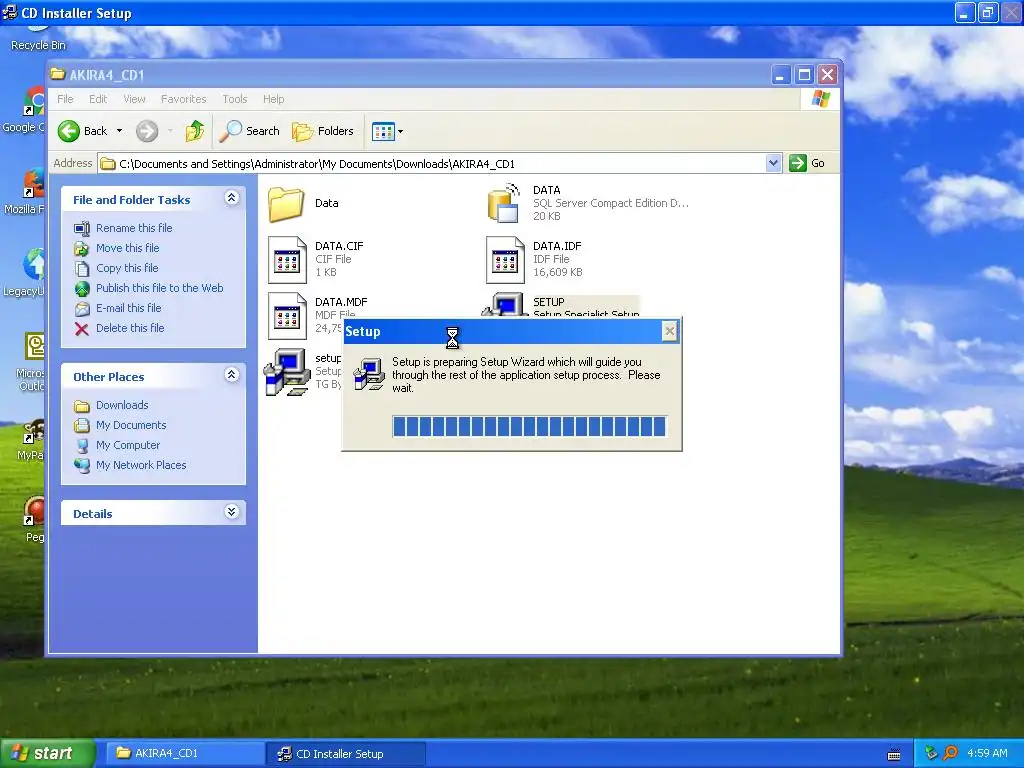This screenshot has height=768, width=1024.
Task: Open My Network Places link
Action: click(x=141, y=465)
